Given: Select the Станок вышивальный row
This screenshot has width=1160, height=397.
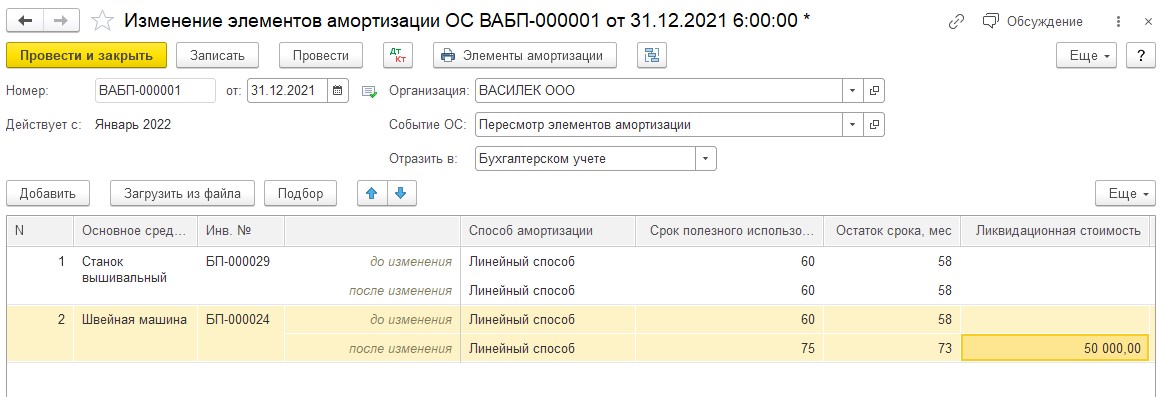Looking at the screenshot, I should [579, 276].
